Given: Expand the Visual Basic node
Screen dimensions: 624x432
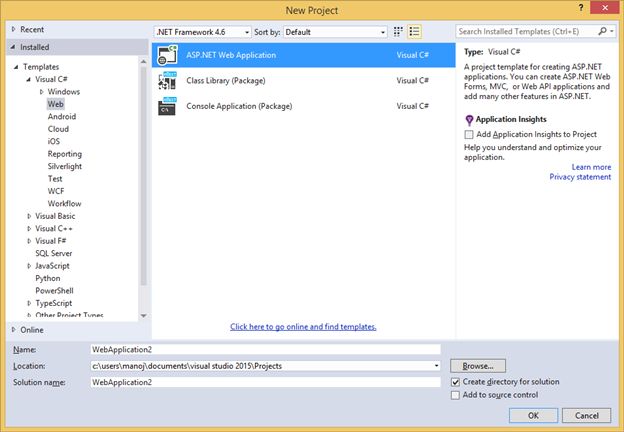Looking at the screenshot, I should [x=29, y=216].
